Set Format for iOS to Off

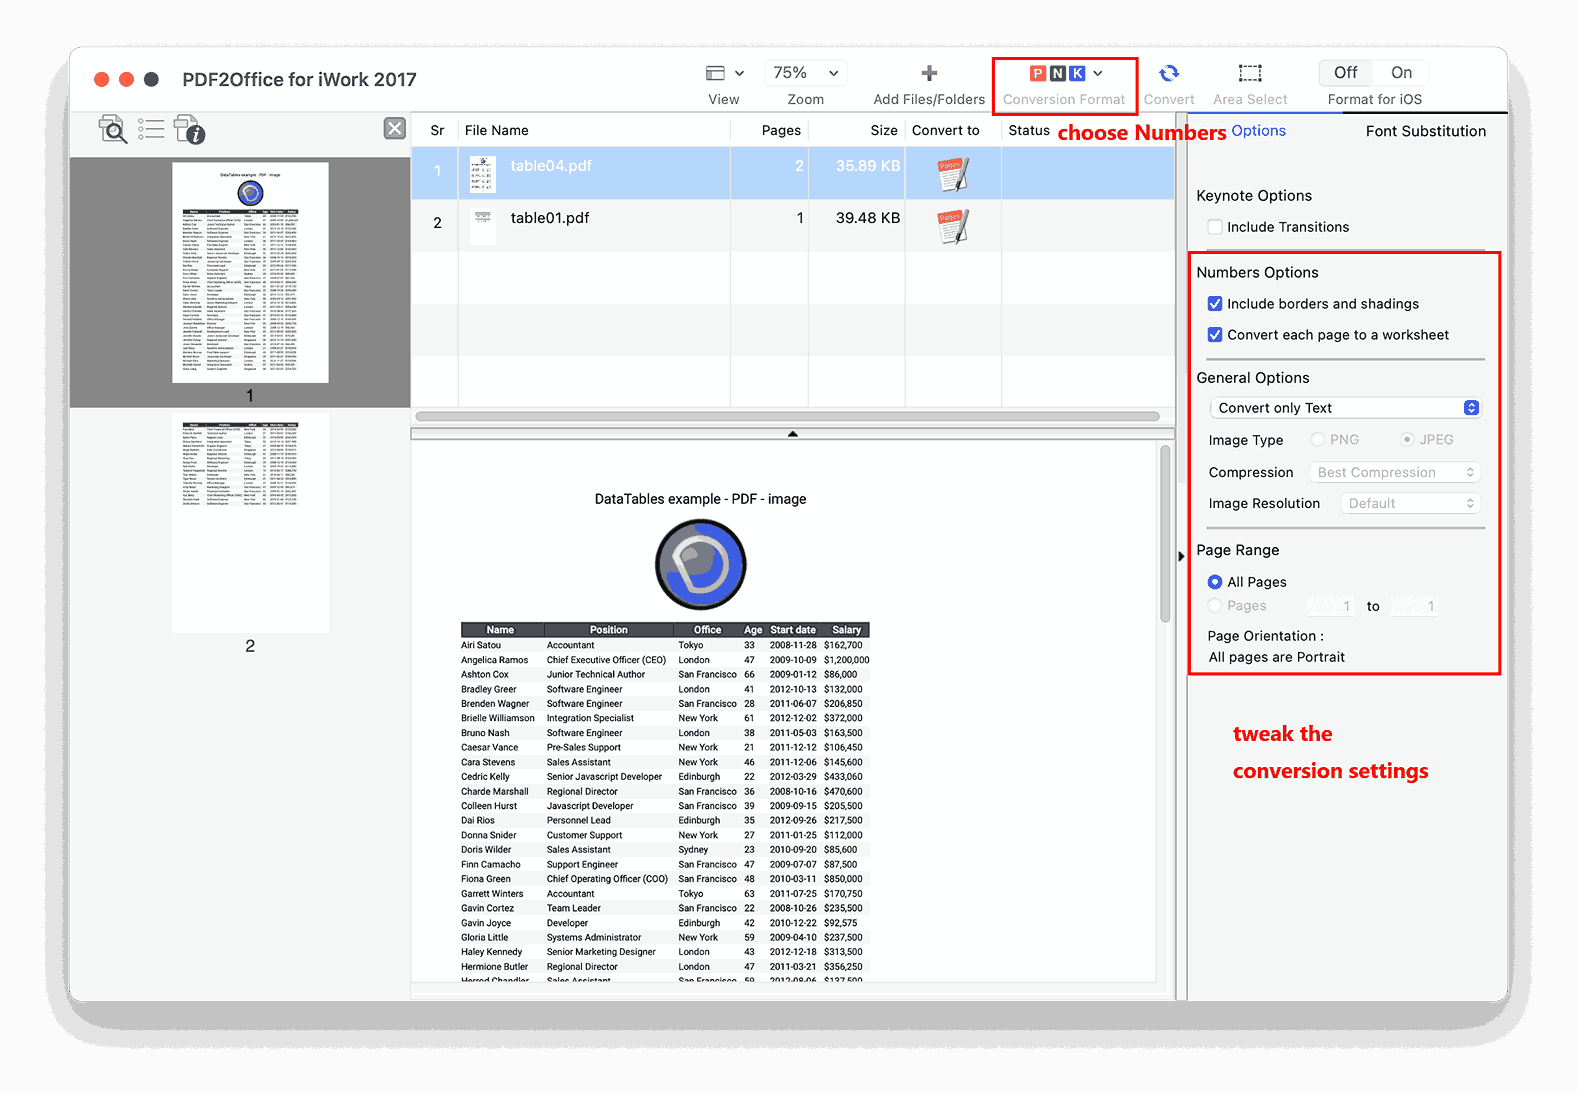tap(1346, 73)
